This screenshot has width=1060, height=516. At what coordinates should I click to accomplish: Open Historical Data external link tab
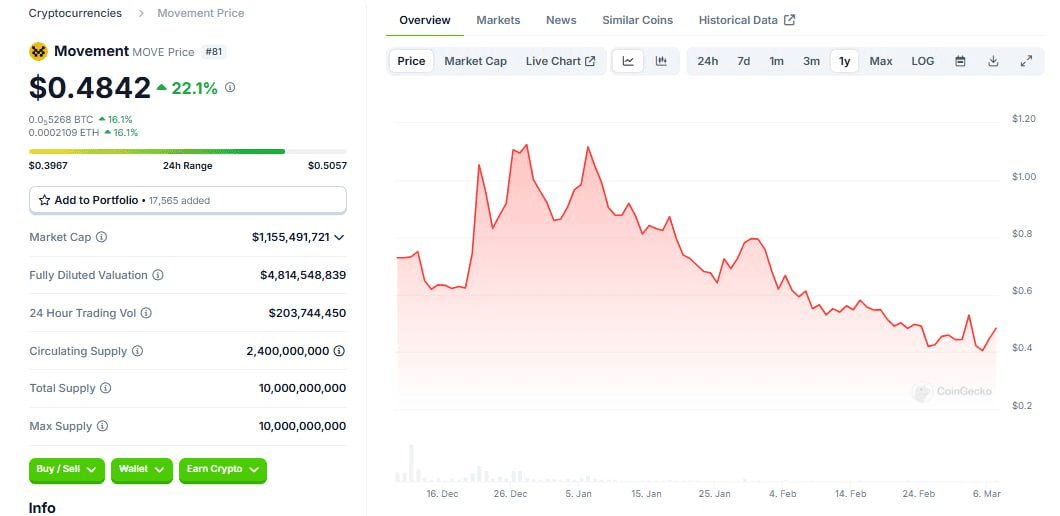pyautogui.click(x=747, y=20)
